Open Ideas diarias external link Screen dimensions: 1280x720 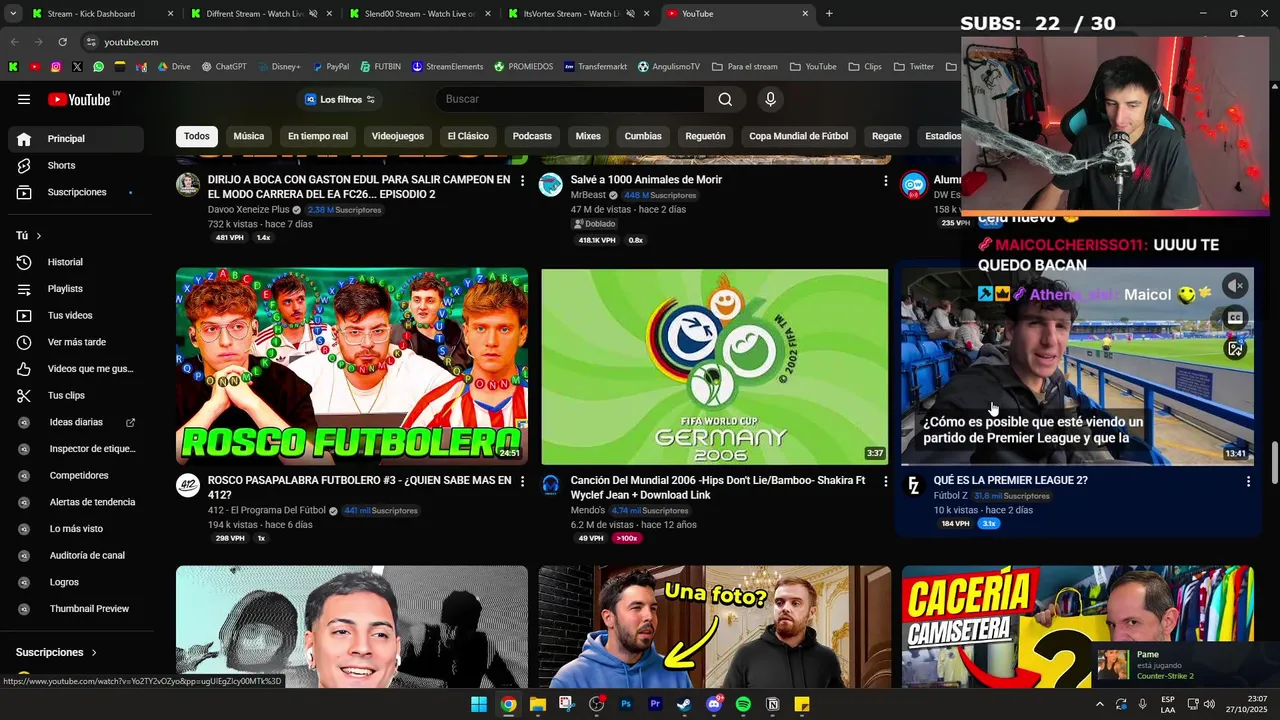pyautogui.click(x=75, y=422)
